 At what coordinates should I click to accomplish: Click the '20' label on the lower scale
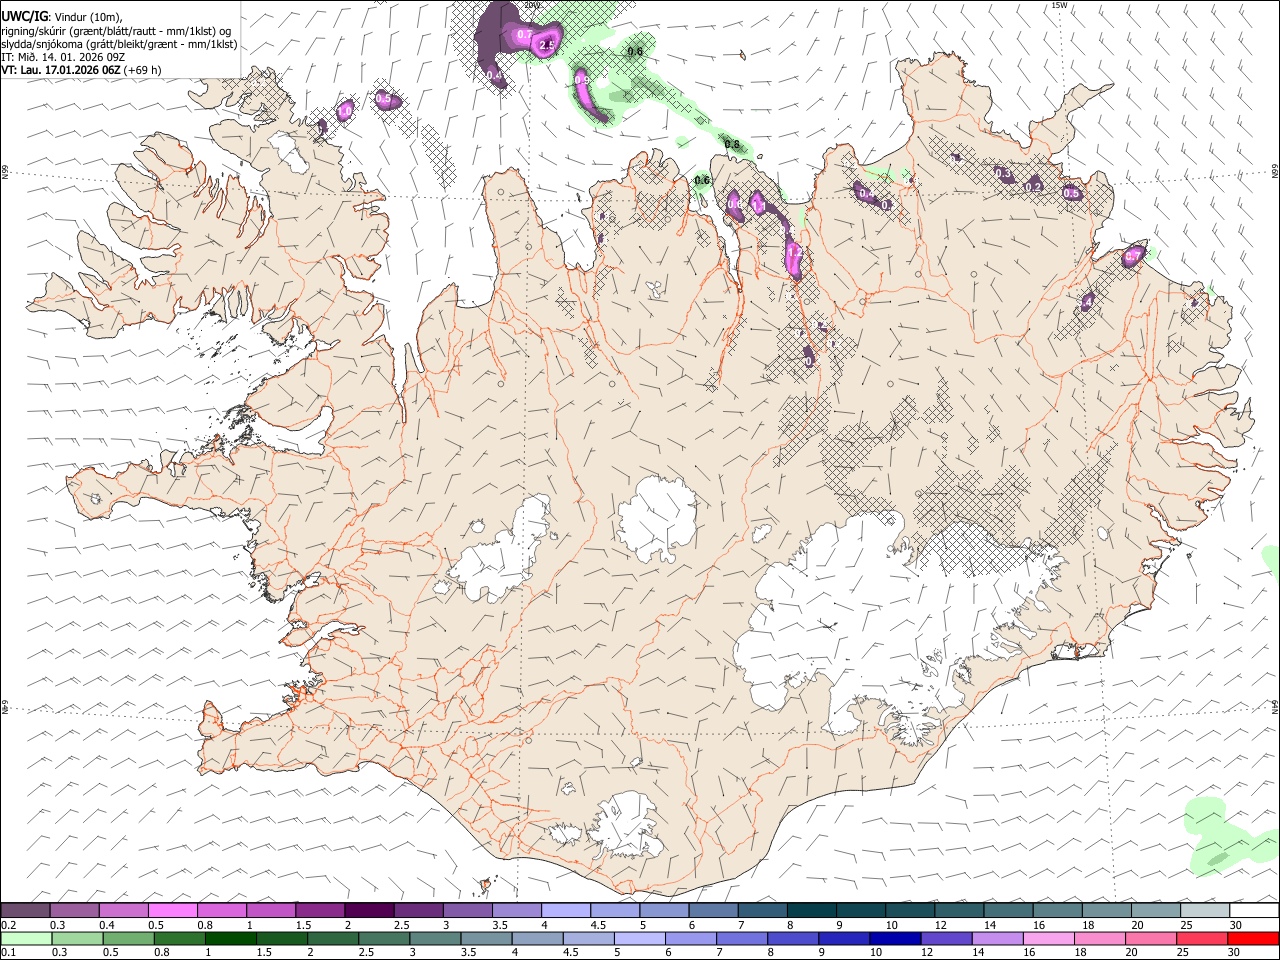pos(1131,952)
